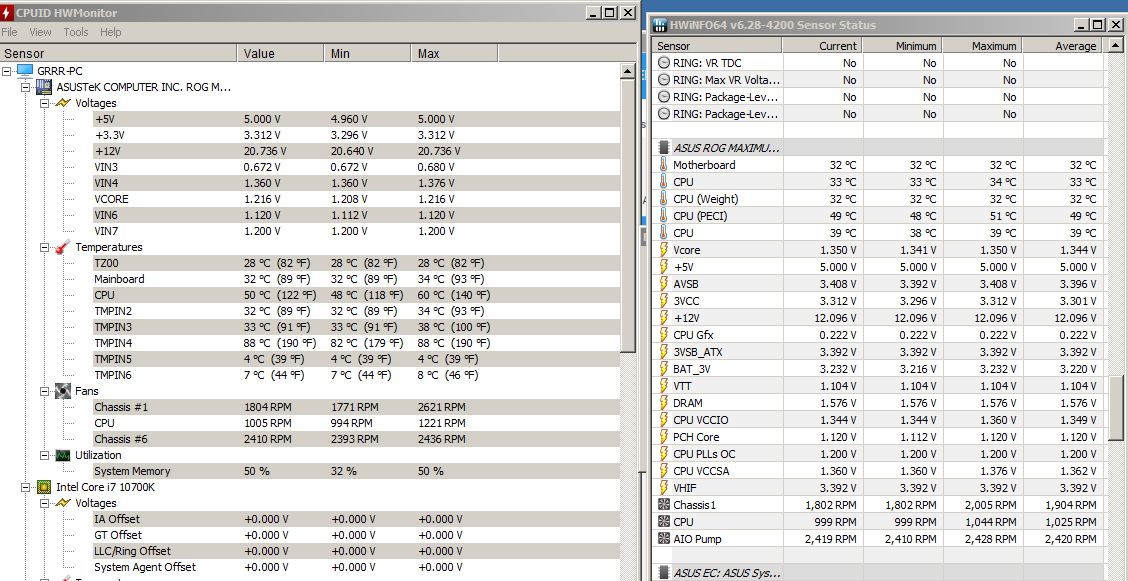Click the lightning icon beside CPU Gfx
1128x581 pixels.
click(x=664, y=334)
